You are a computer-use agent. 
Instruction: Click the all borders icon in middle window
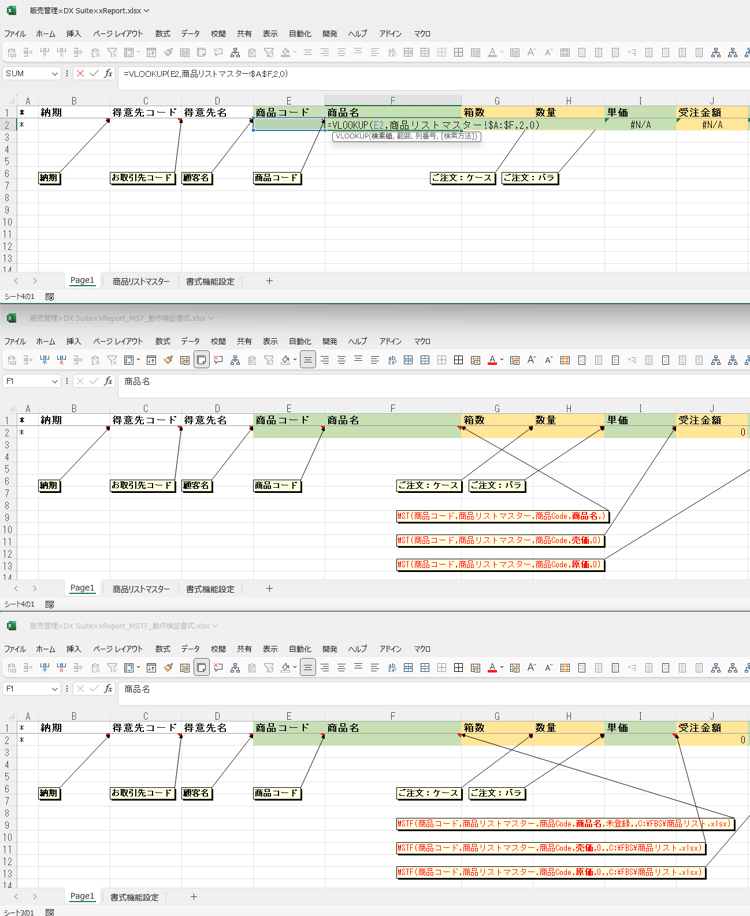(x=459, y=360)
